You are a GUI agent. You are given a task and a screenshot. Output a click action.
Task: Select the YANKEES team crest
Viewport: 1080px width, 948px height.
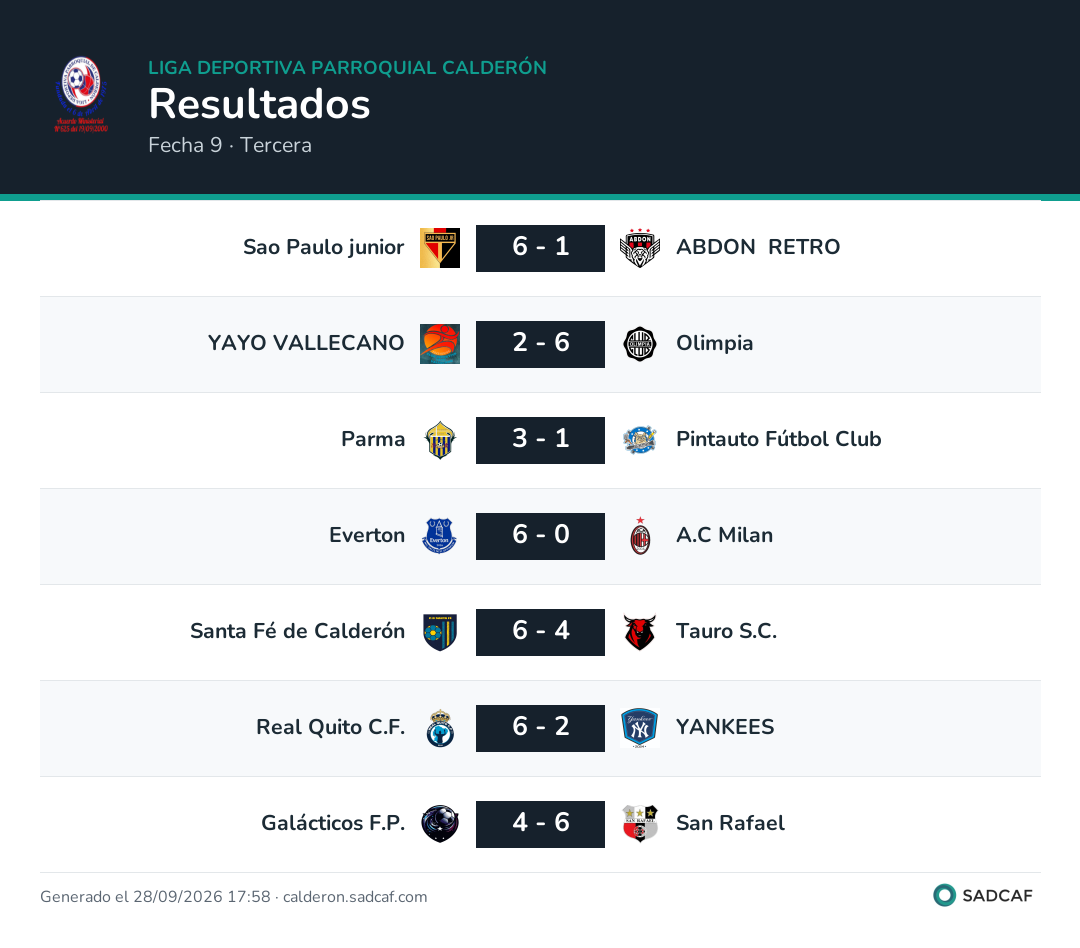(x=640, y=728)
